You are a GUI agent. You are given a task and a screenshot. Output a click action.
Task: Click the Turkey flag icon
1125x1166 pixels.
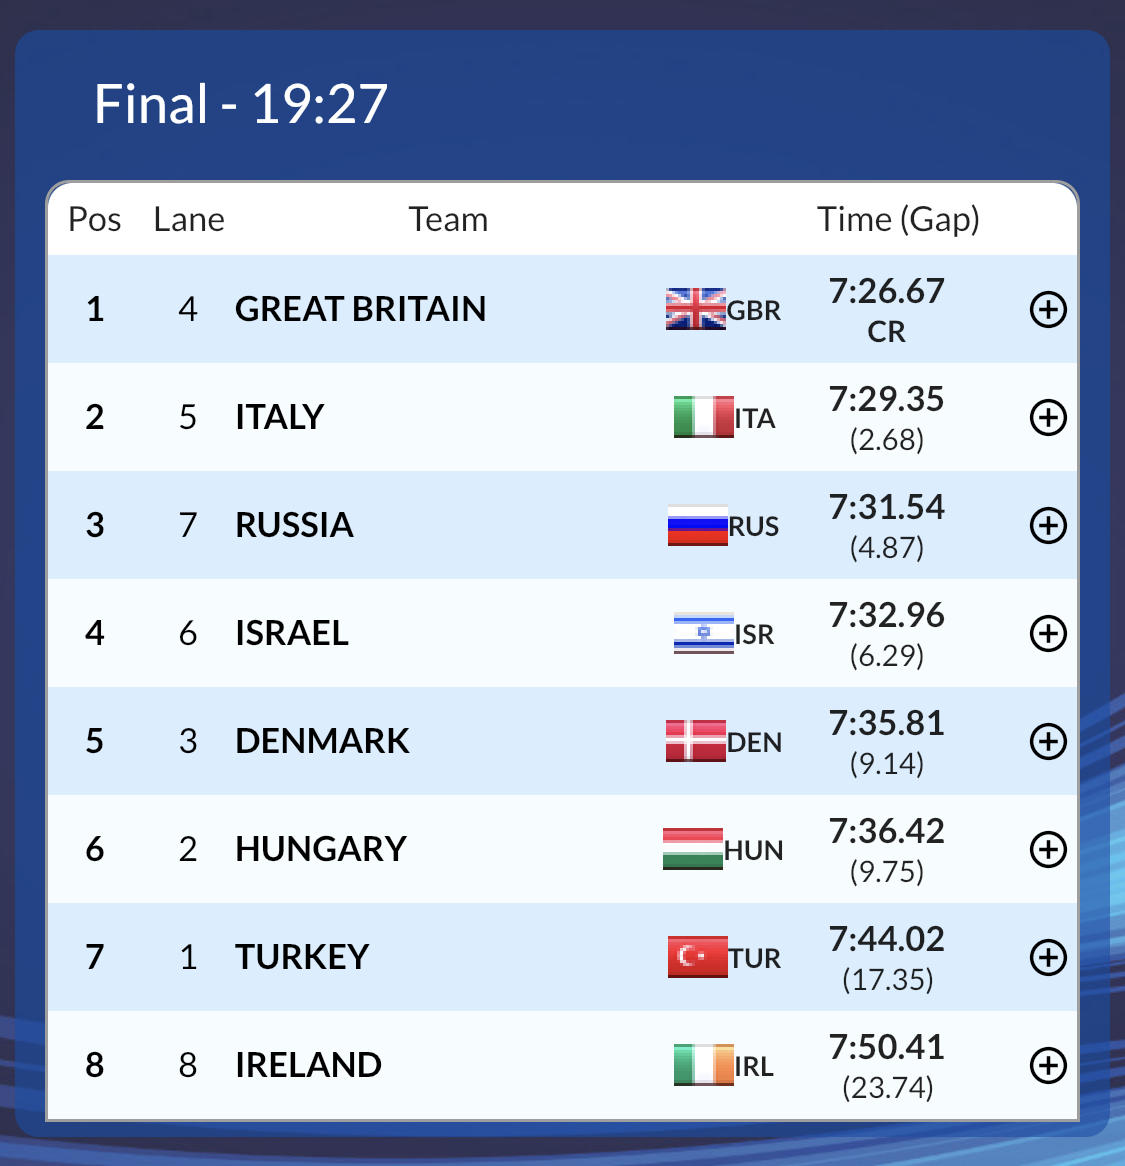[x=697, y=957]
